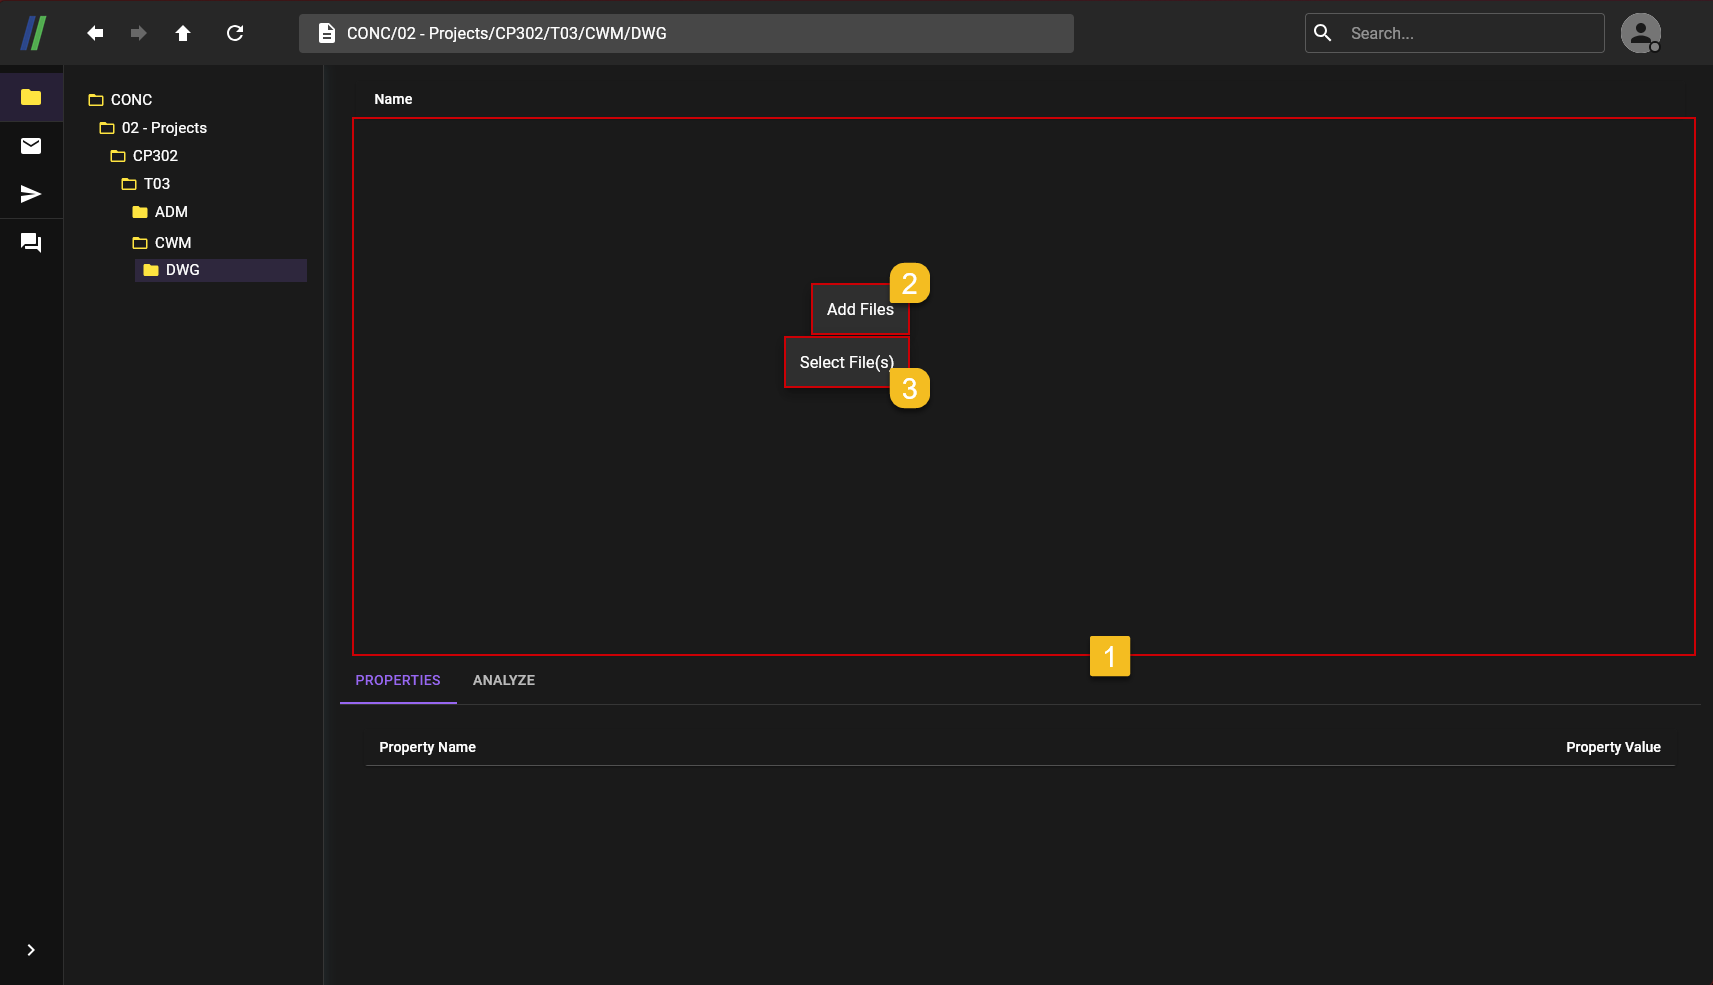Select the 02 - Projects folder
1713x985 pixels.
tap(163, 128)
